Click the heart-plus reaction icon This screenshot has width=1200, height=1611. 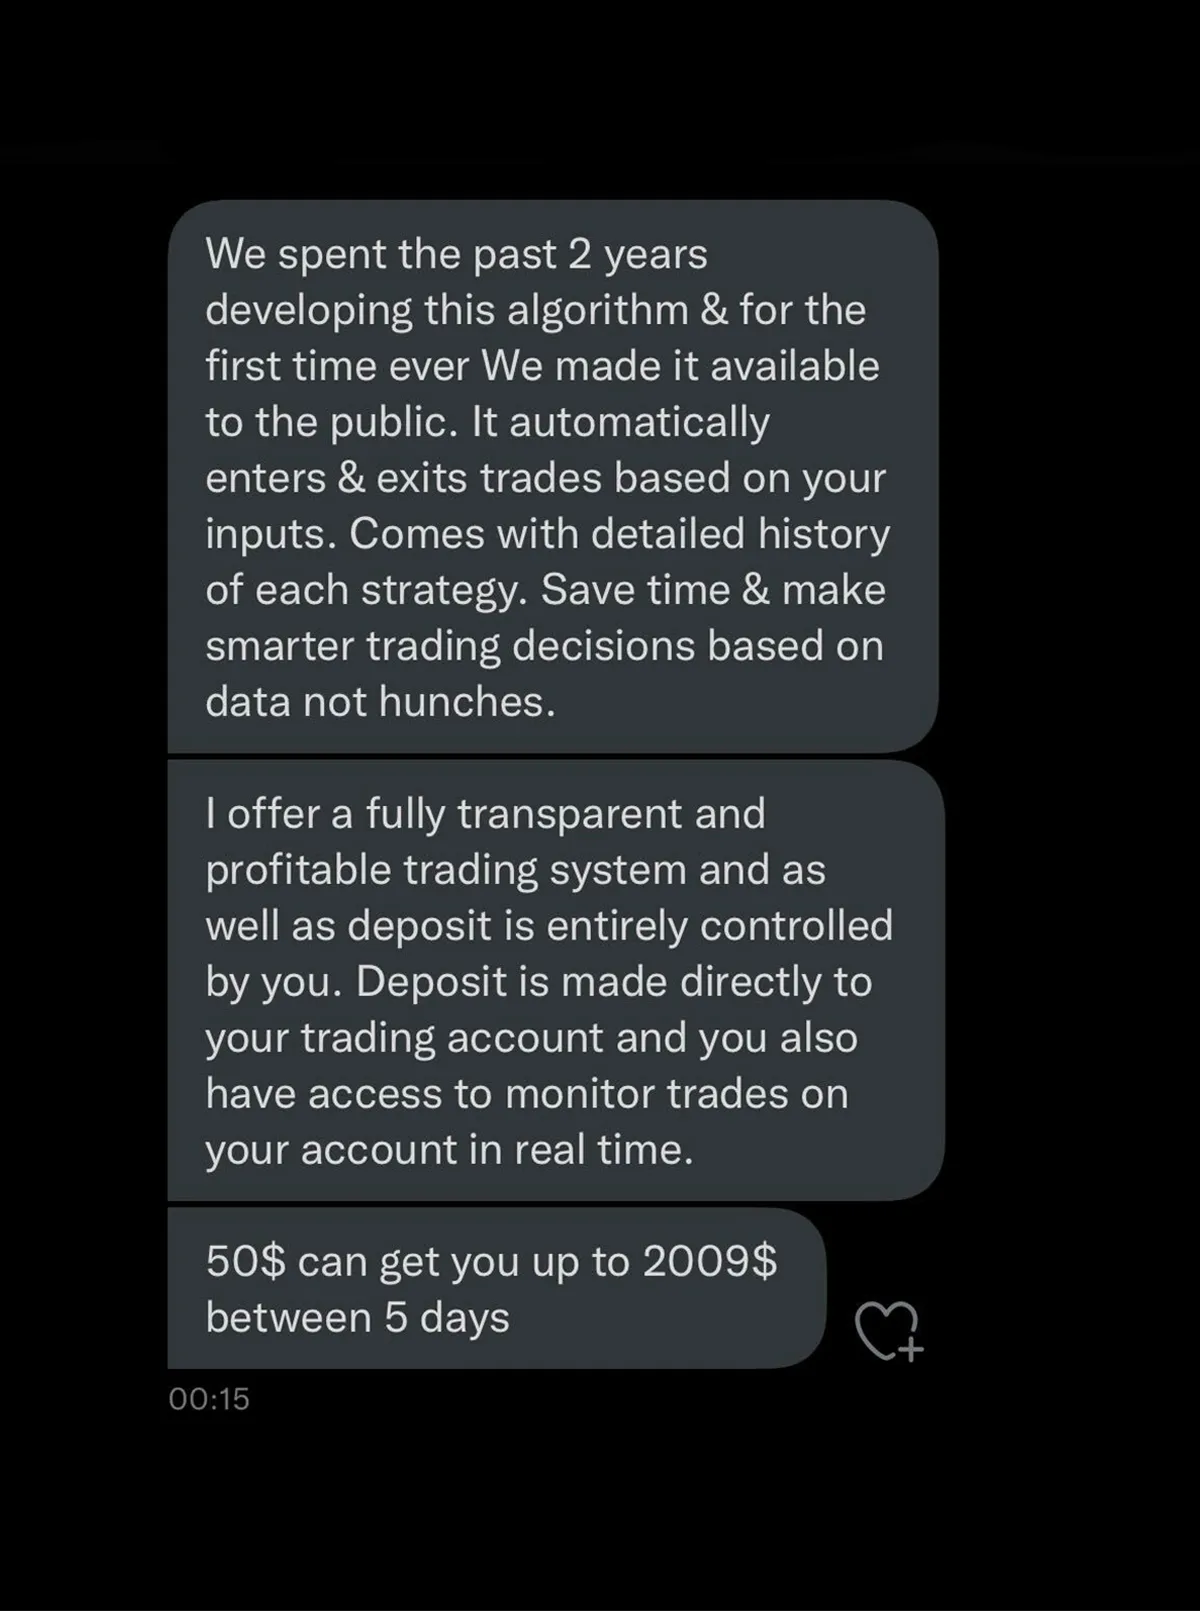(x=888, y=1332)
